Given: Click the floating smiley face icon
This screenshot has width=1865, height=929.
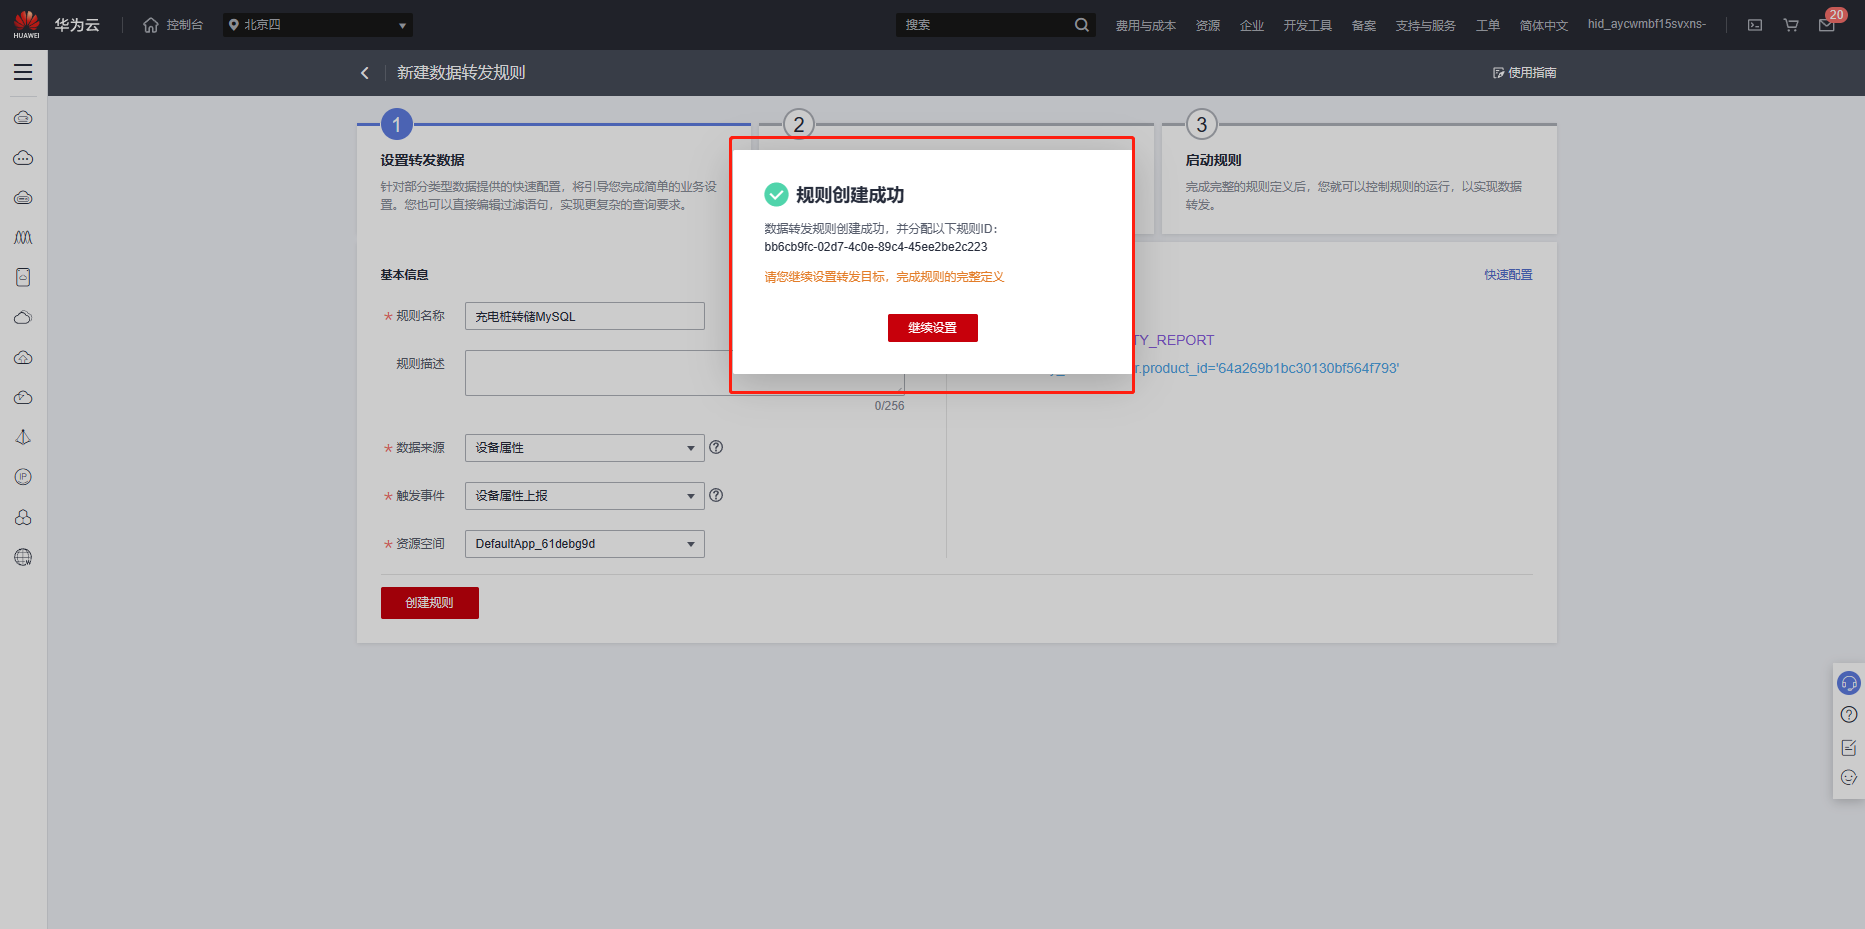Looking at the screenshot, I should pyautogui.click(x=1849, y=778).
